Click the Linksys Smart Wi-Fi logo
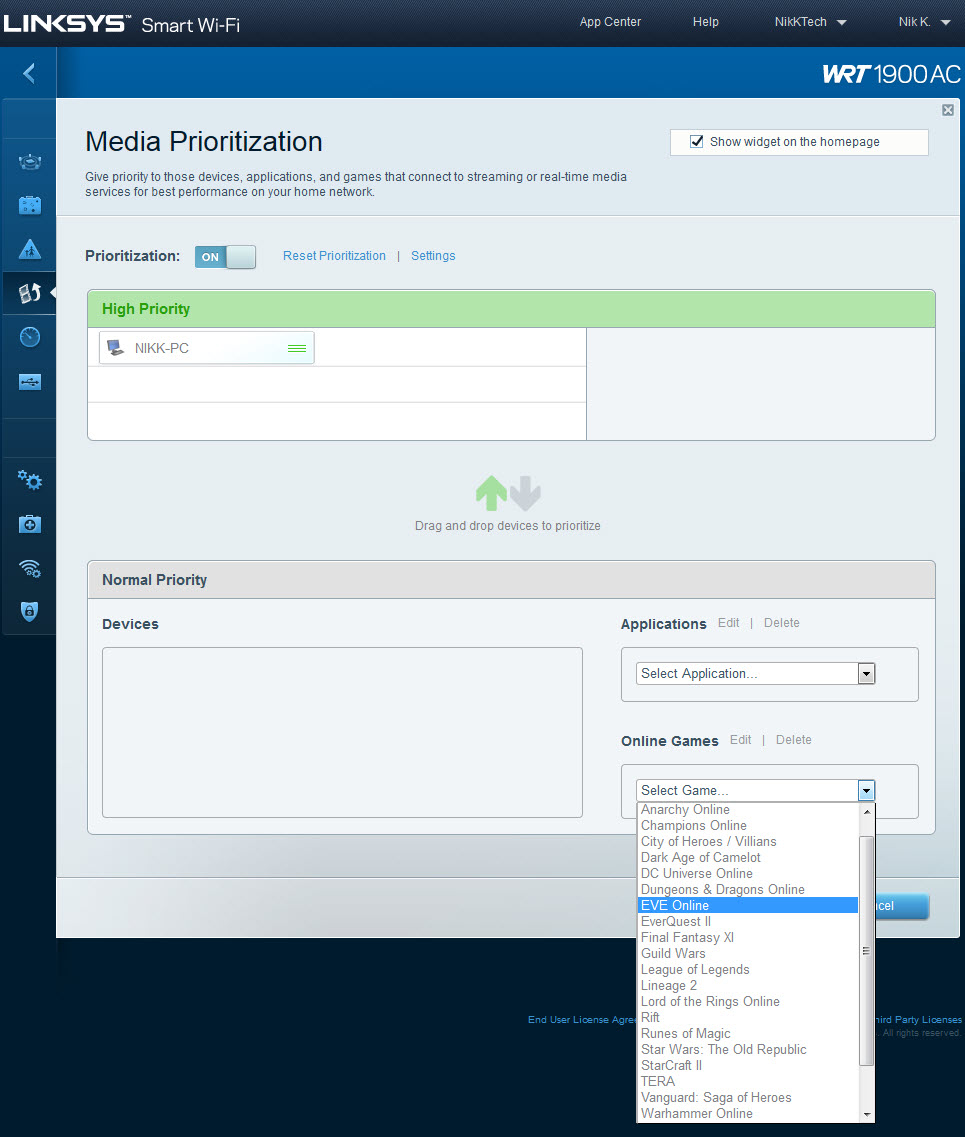This screenshot has height=1137, width=965. point(121,24)
